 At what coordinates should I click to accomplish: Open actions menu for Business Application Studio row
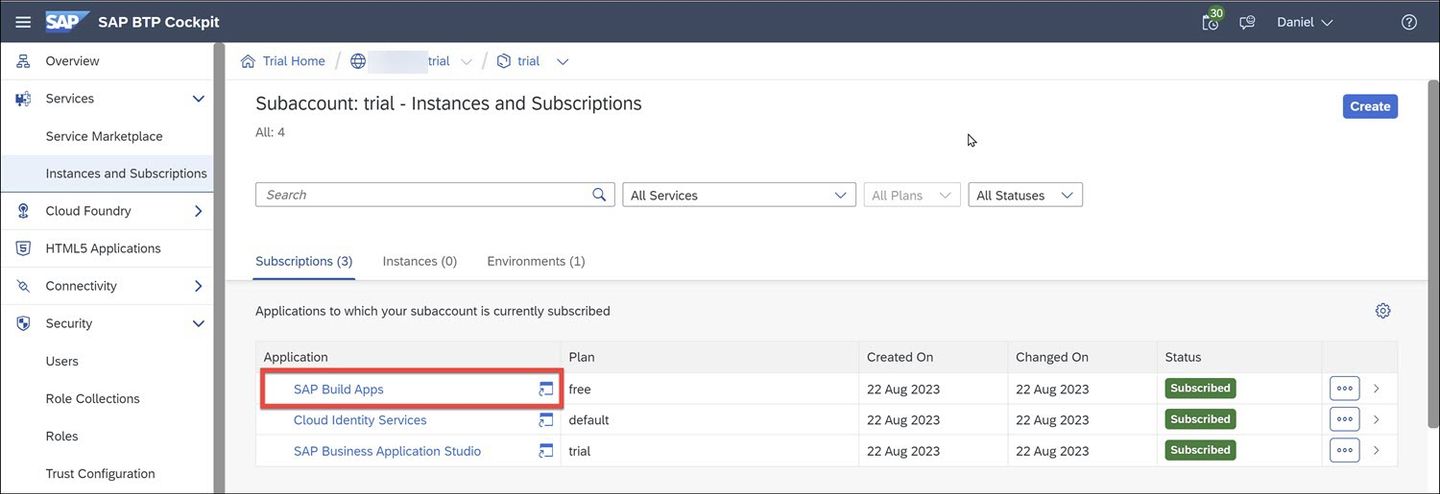[x=1345, y=451]
